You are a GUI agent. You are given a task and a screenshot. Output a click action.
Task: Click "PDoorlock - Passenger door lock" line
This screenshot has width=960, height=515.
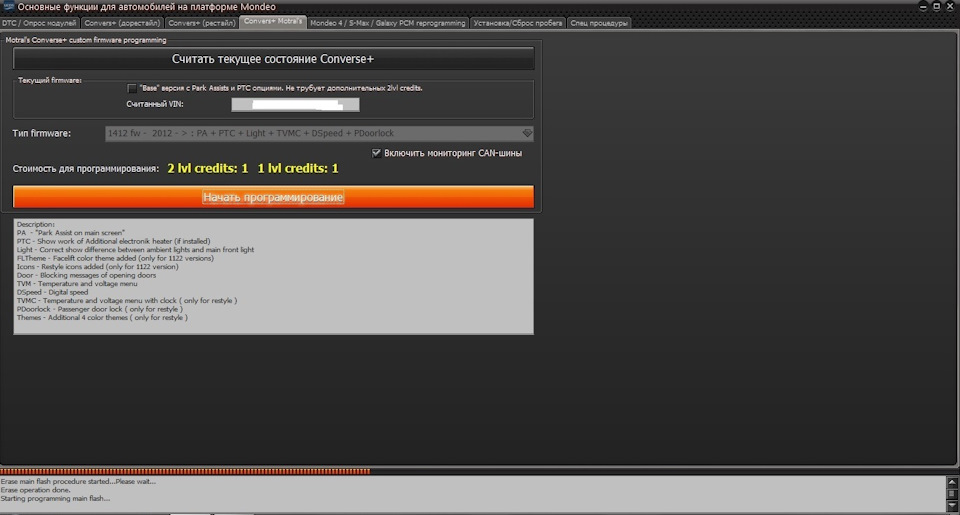click(x=100, y=309)
